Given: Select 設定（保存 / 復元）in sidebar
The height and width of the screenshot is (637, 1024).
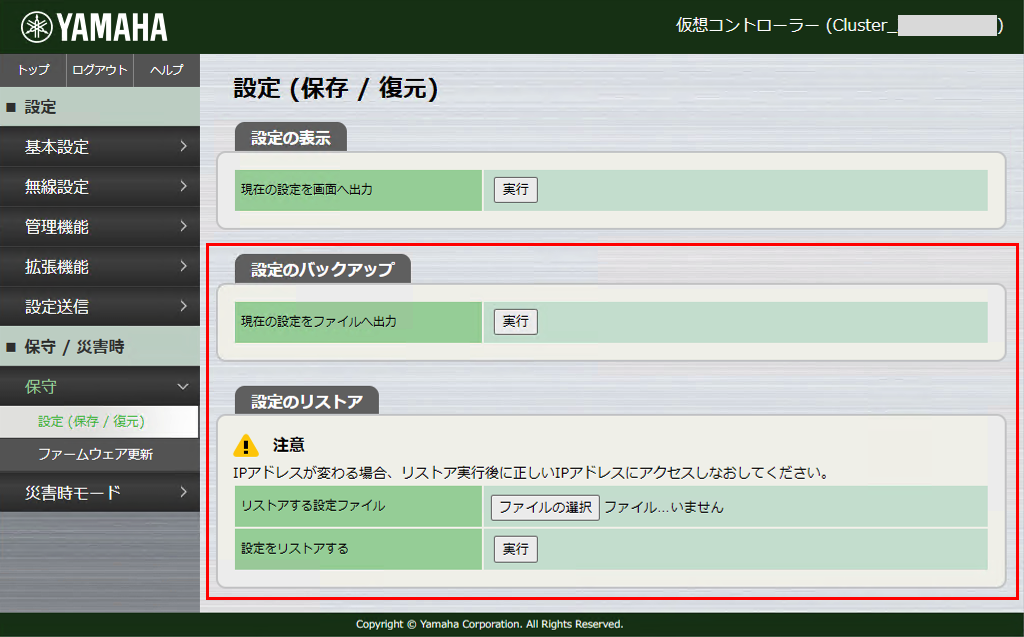Looking at the screenshot, I should coord(90,421).
